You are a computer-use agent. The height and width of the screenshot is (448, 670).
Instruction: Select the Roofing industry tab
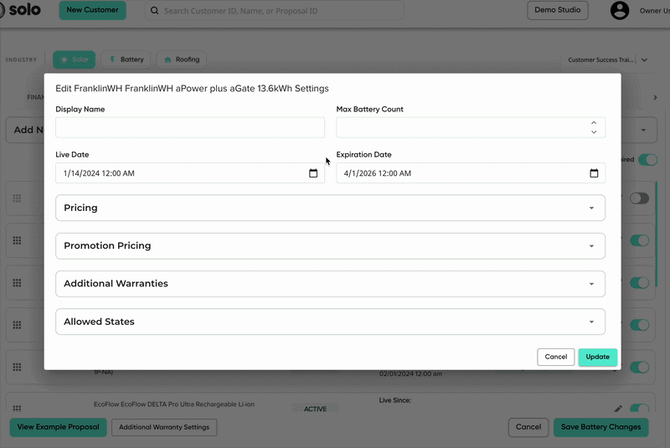click(182, 59)
